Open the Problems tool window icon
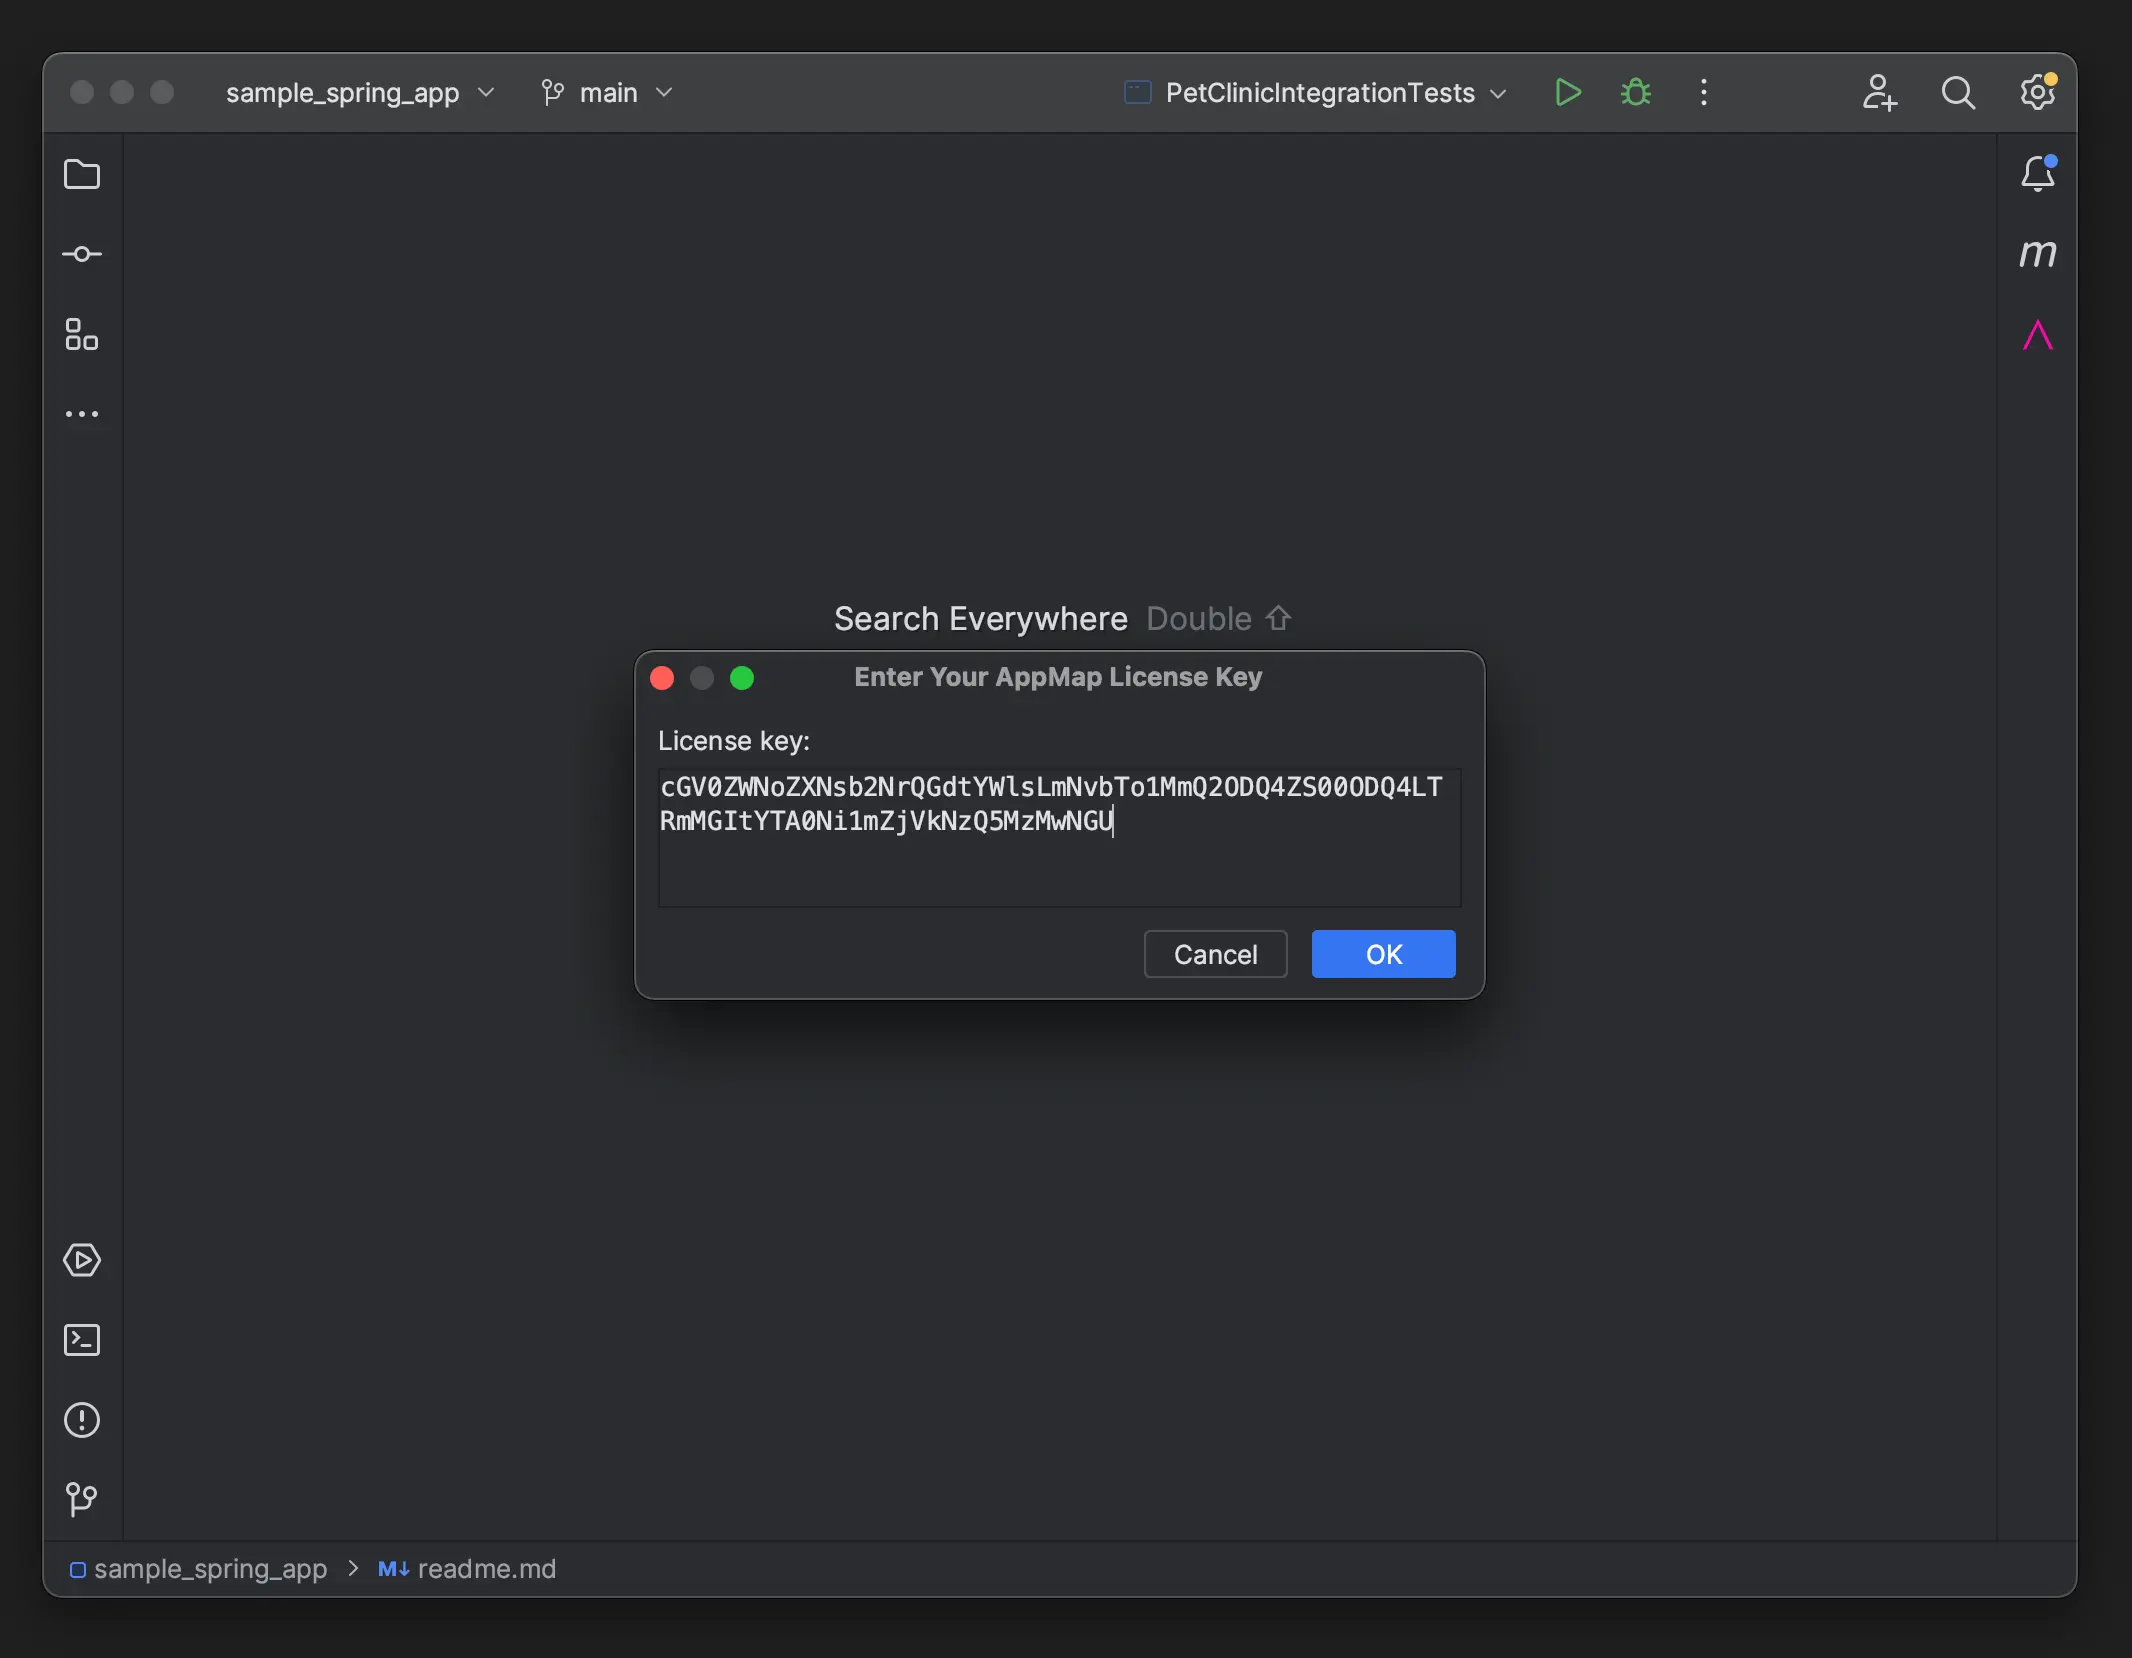This screenshot has height=1658, width=2132. (x=82, y=1420)
